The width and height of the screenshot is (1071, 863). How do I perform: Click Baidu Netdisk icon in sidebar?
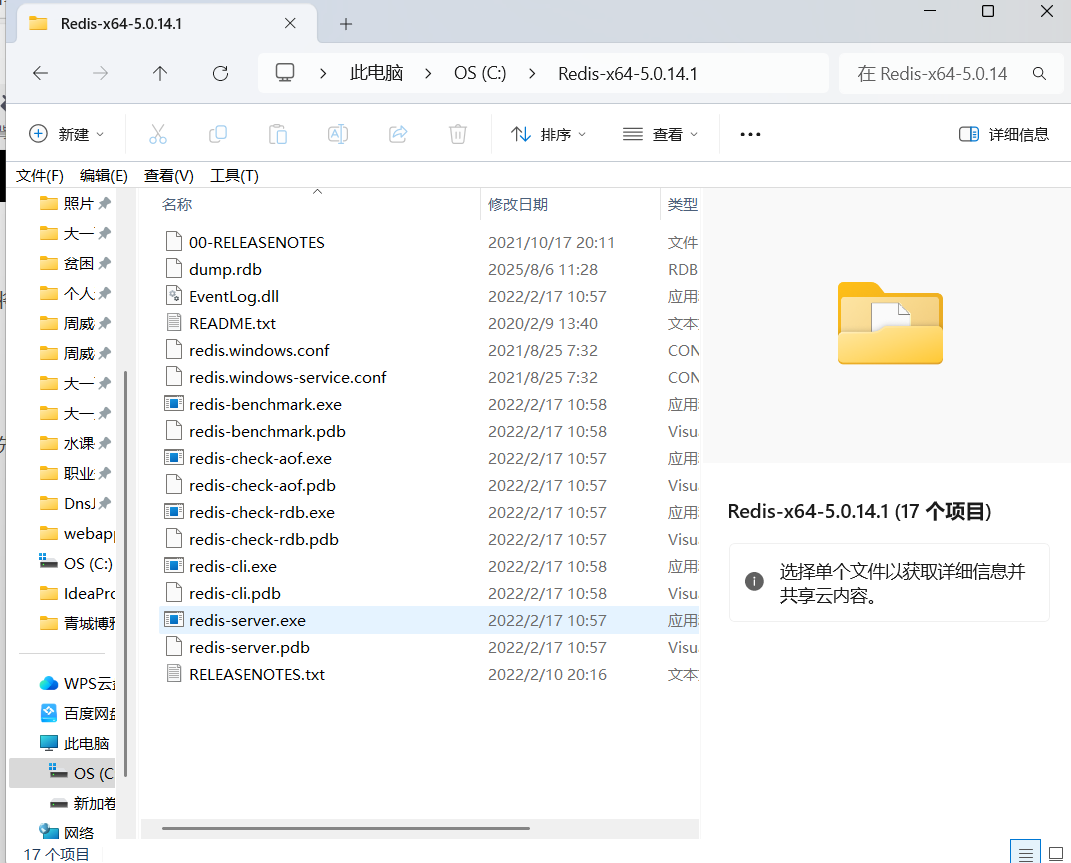(x=49, y=713)
